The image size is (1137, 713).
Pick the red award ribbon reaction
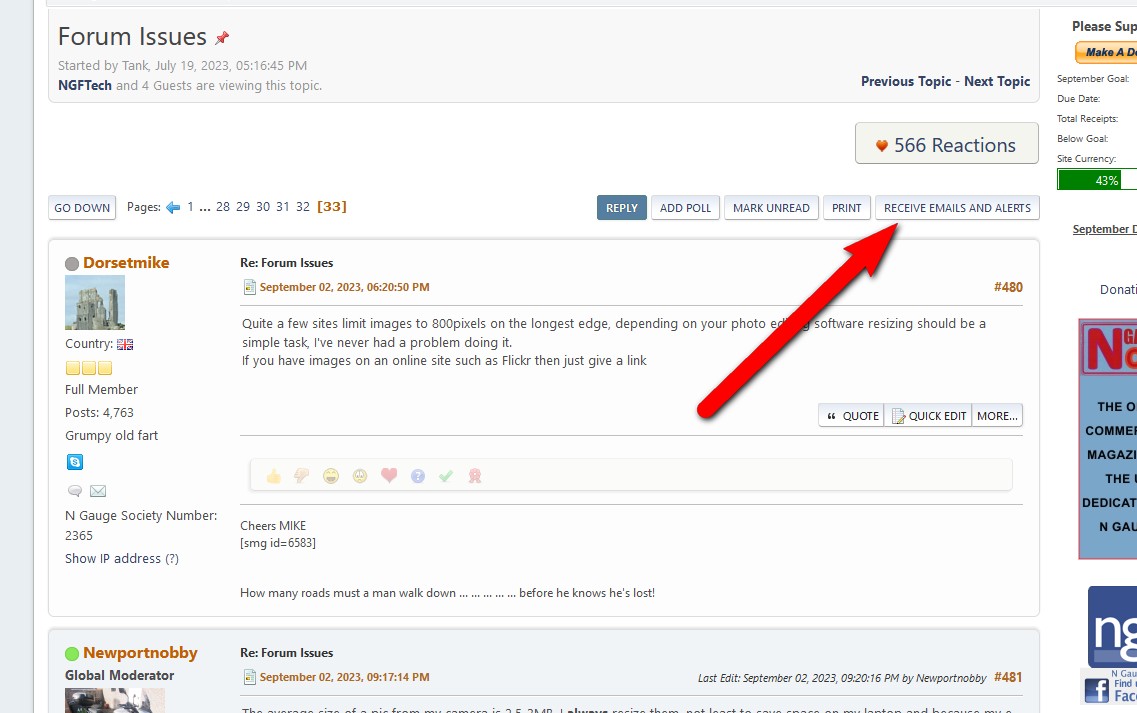click(x=475, y=476)
